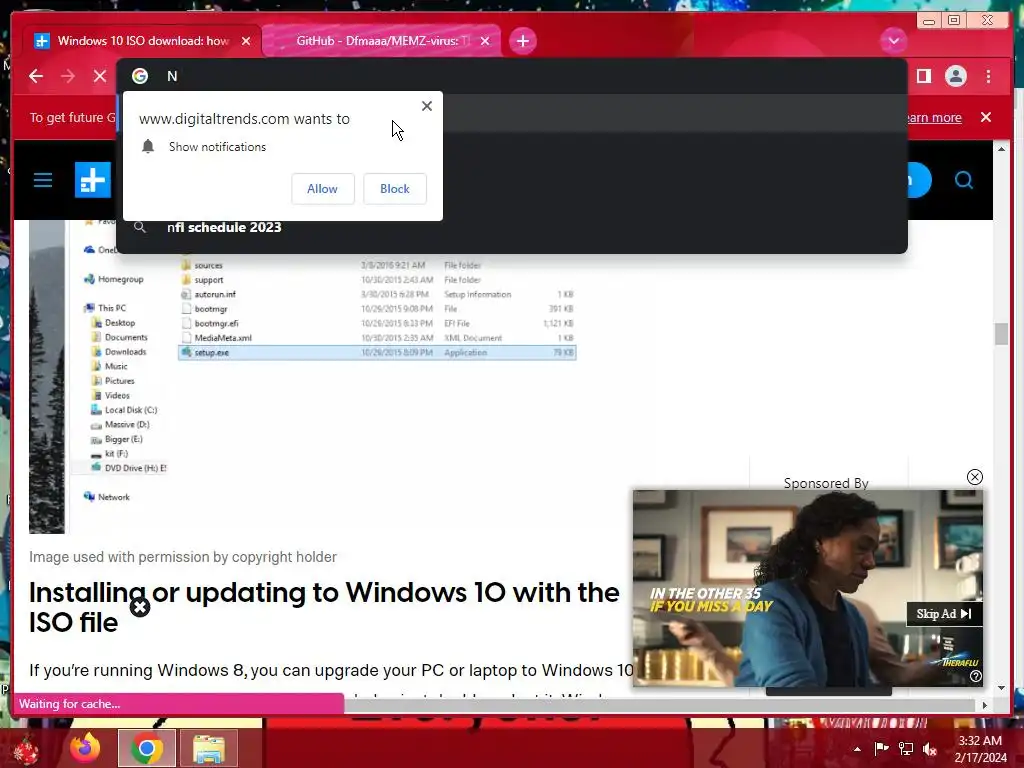Image resolution: width=1024 pixels, height=768 pixels.
Task: Click the support folder in the image
Action: (x=208, y=280)
